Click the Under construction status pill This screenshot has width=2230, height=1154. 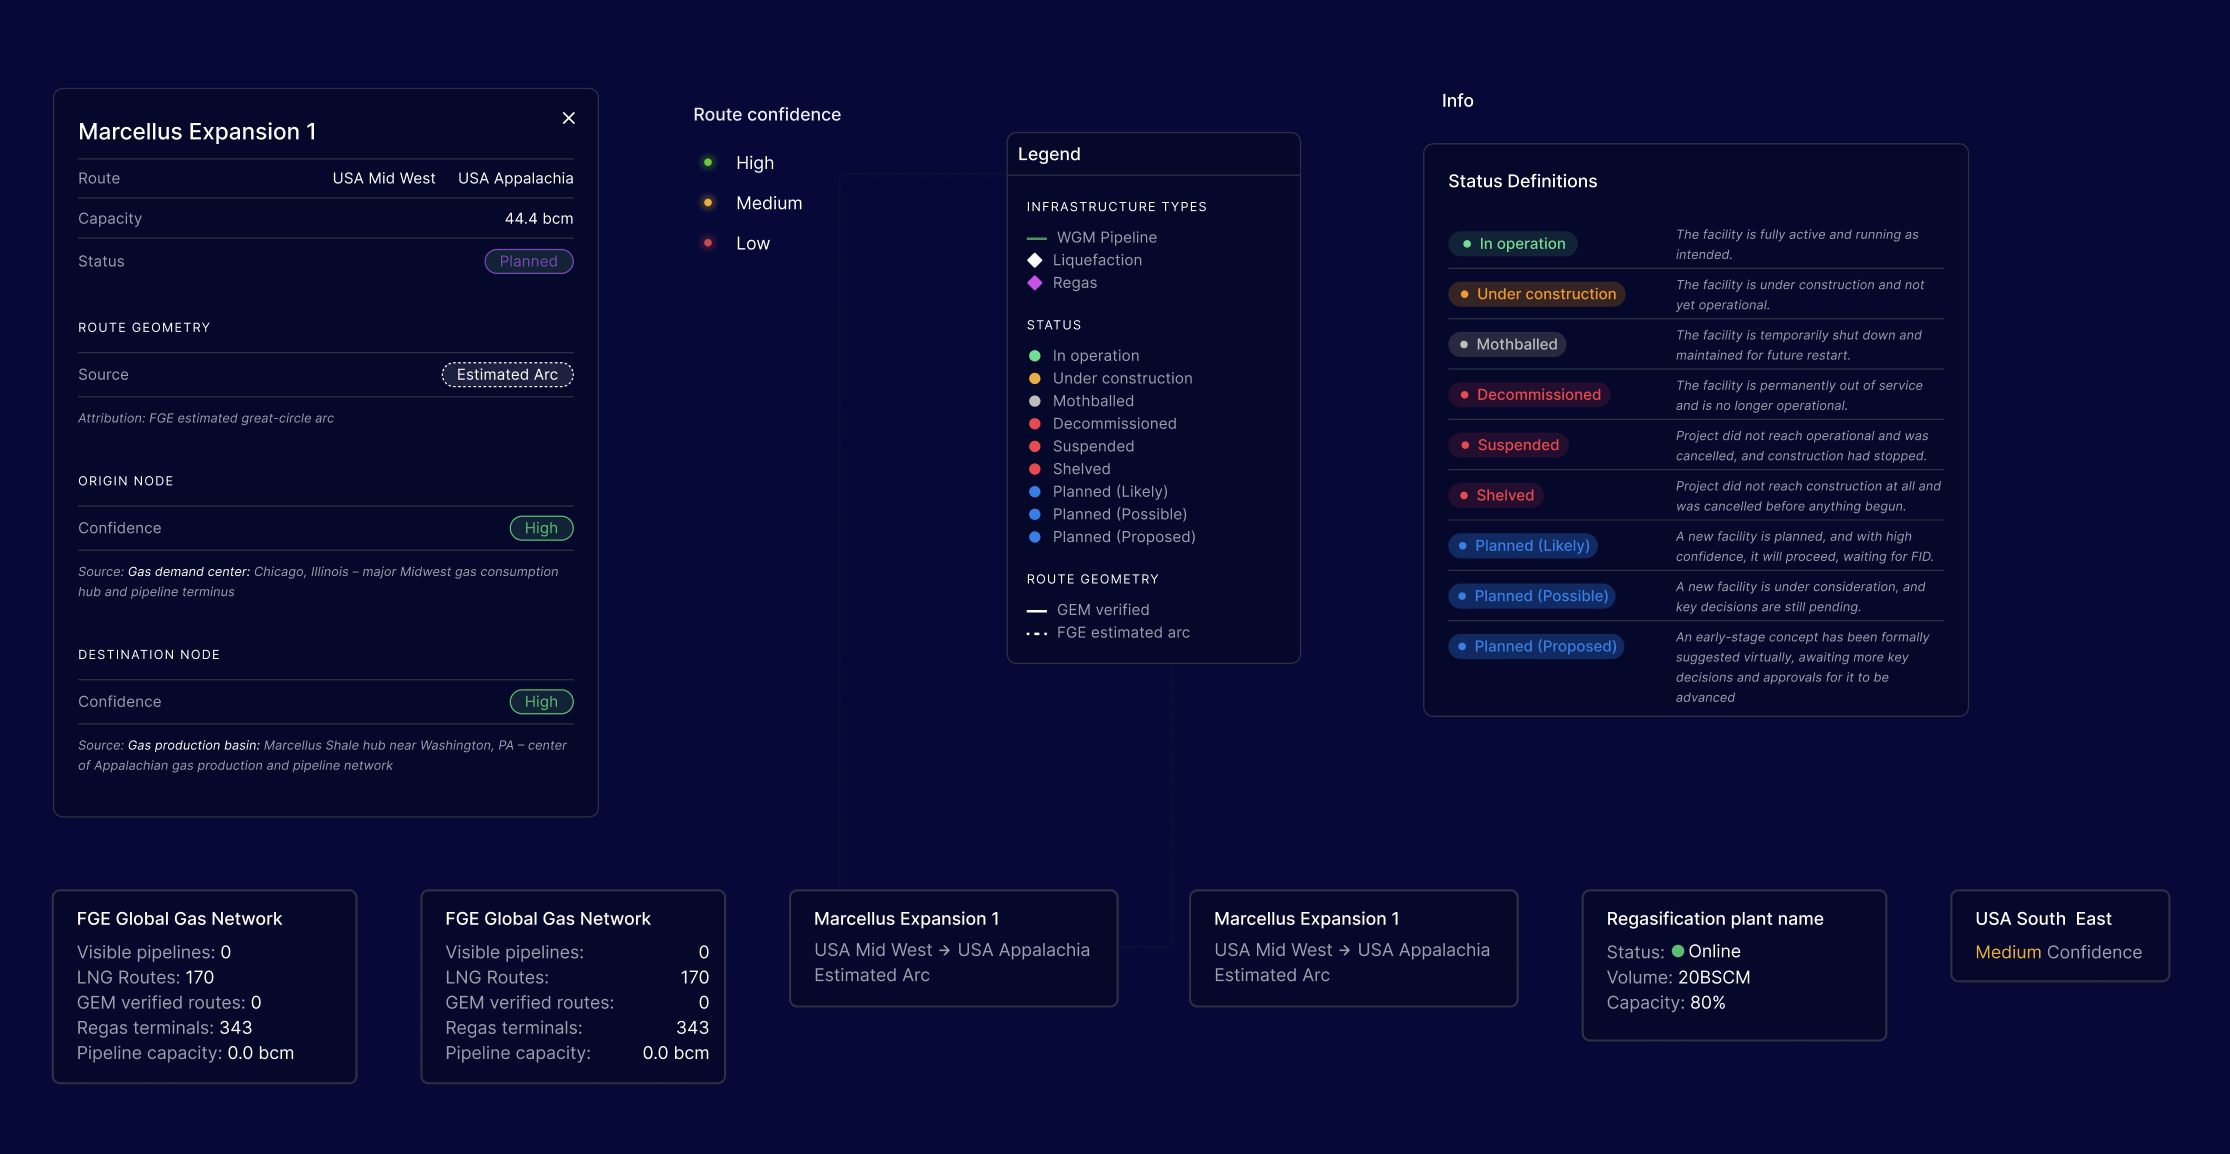pyautogui.click(x=1537, y=294)
